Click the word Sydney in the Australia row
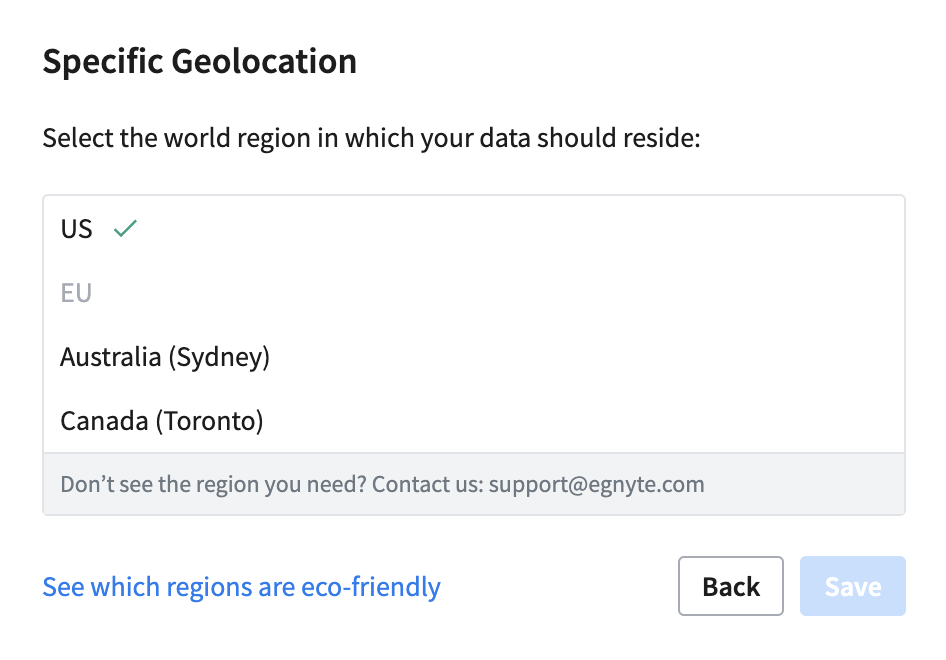Screen dimensions: 946x660 (x=222, y=357)
